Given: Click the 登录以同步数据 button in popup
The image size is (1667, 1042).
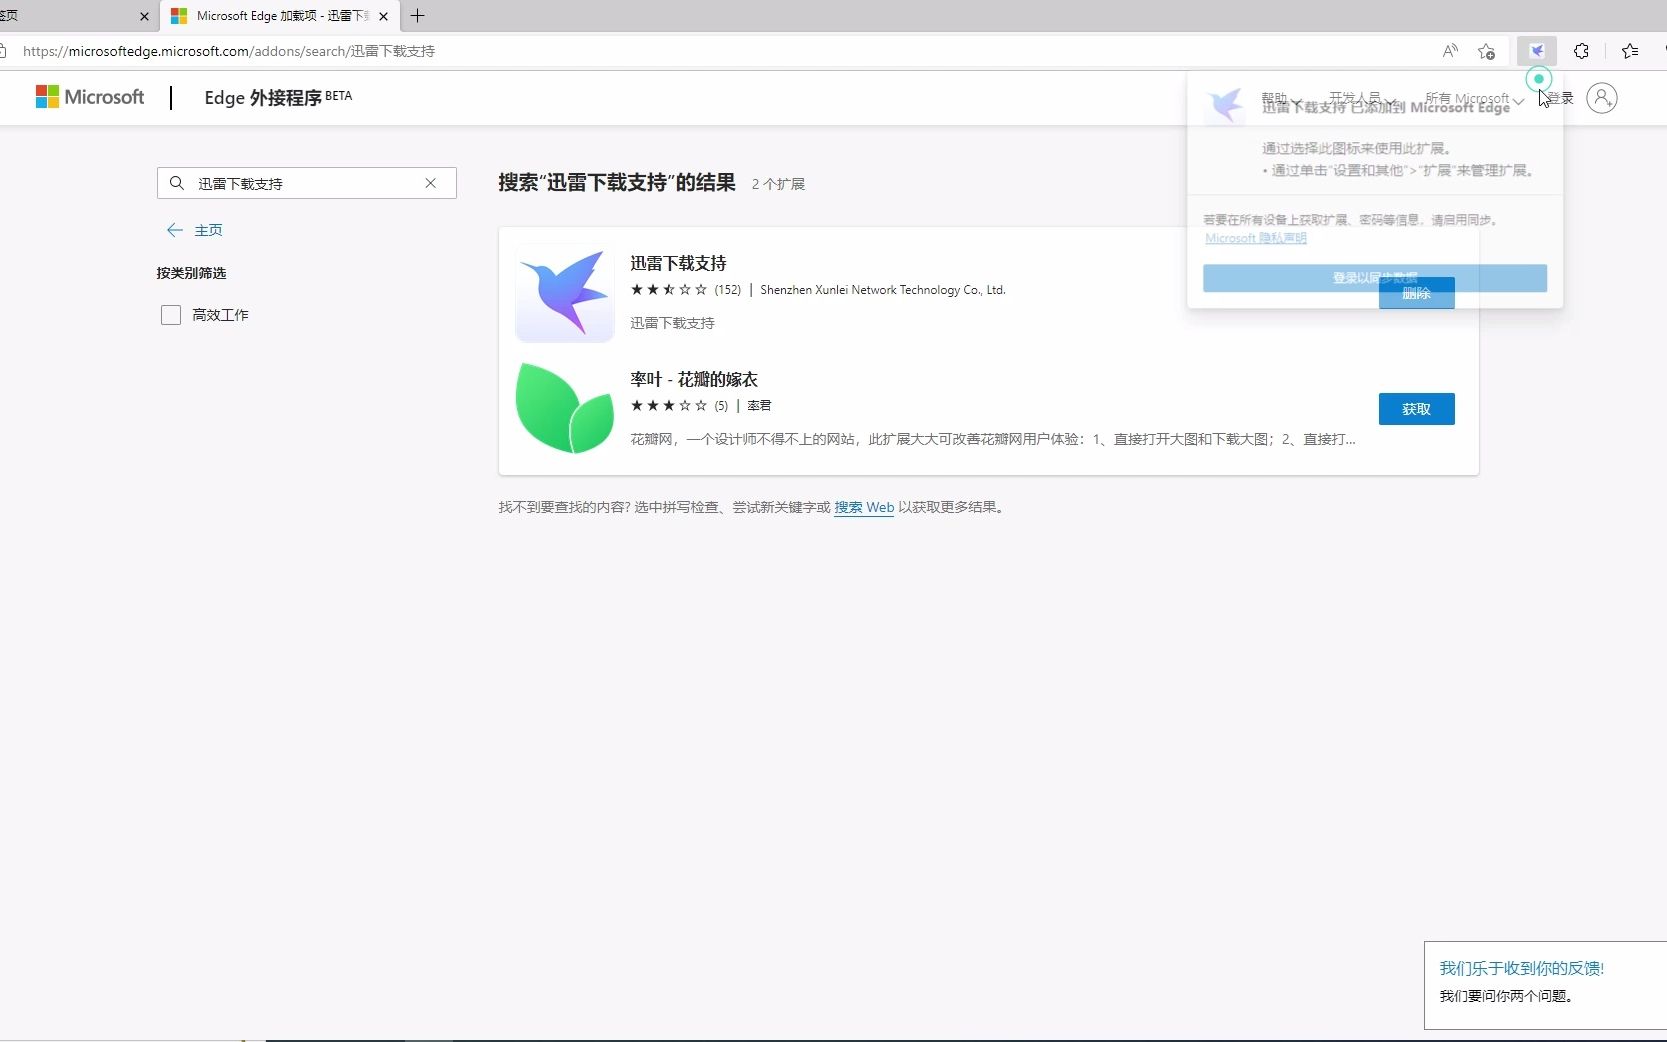Looking at the screenshot, I should coord(1375,278).
